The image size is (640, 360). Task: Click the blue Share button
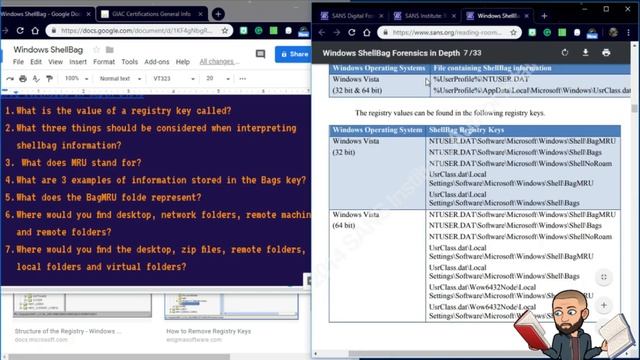(294, 54)
